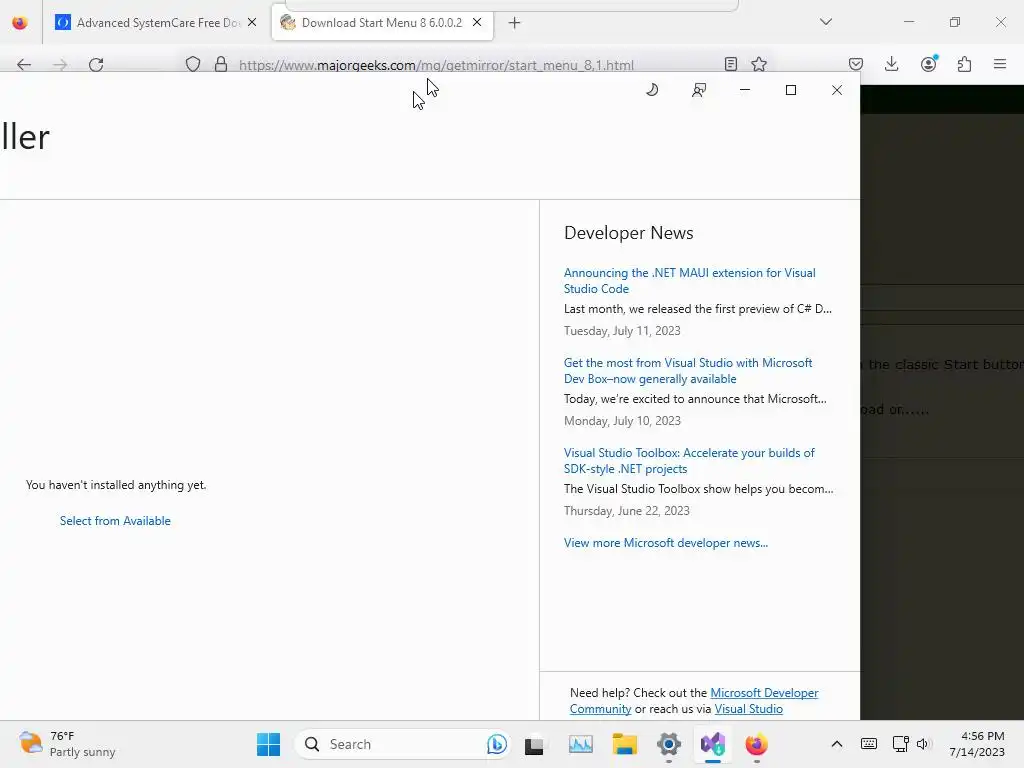Screen dimensions: 1024x768
Task: Reload the current Firefox page
Action: click(96, 64)
